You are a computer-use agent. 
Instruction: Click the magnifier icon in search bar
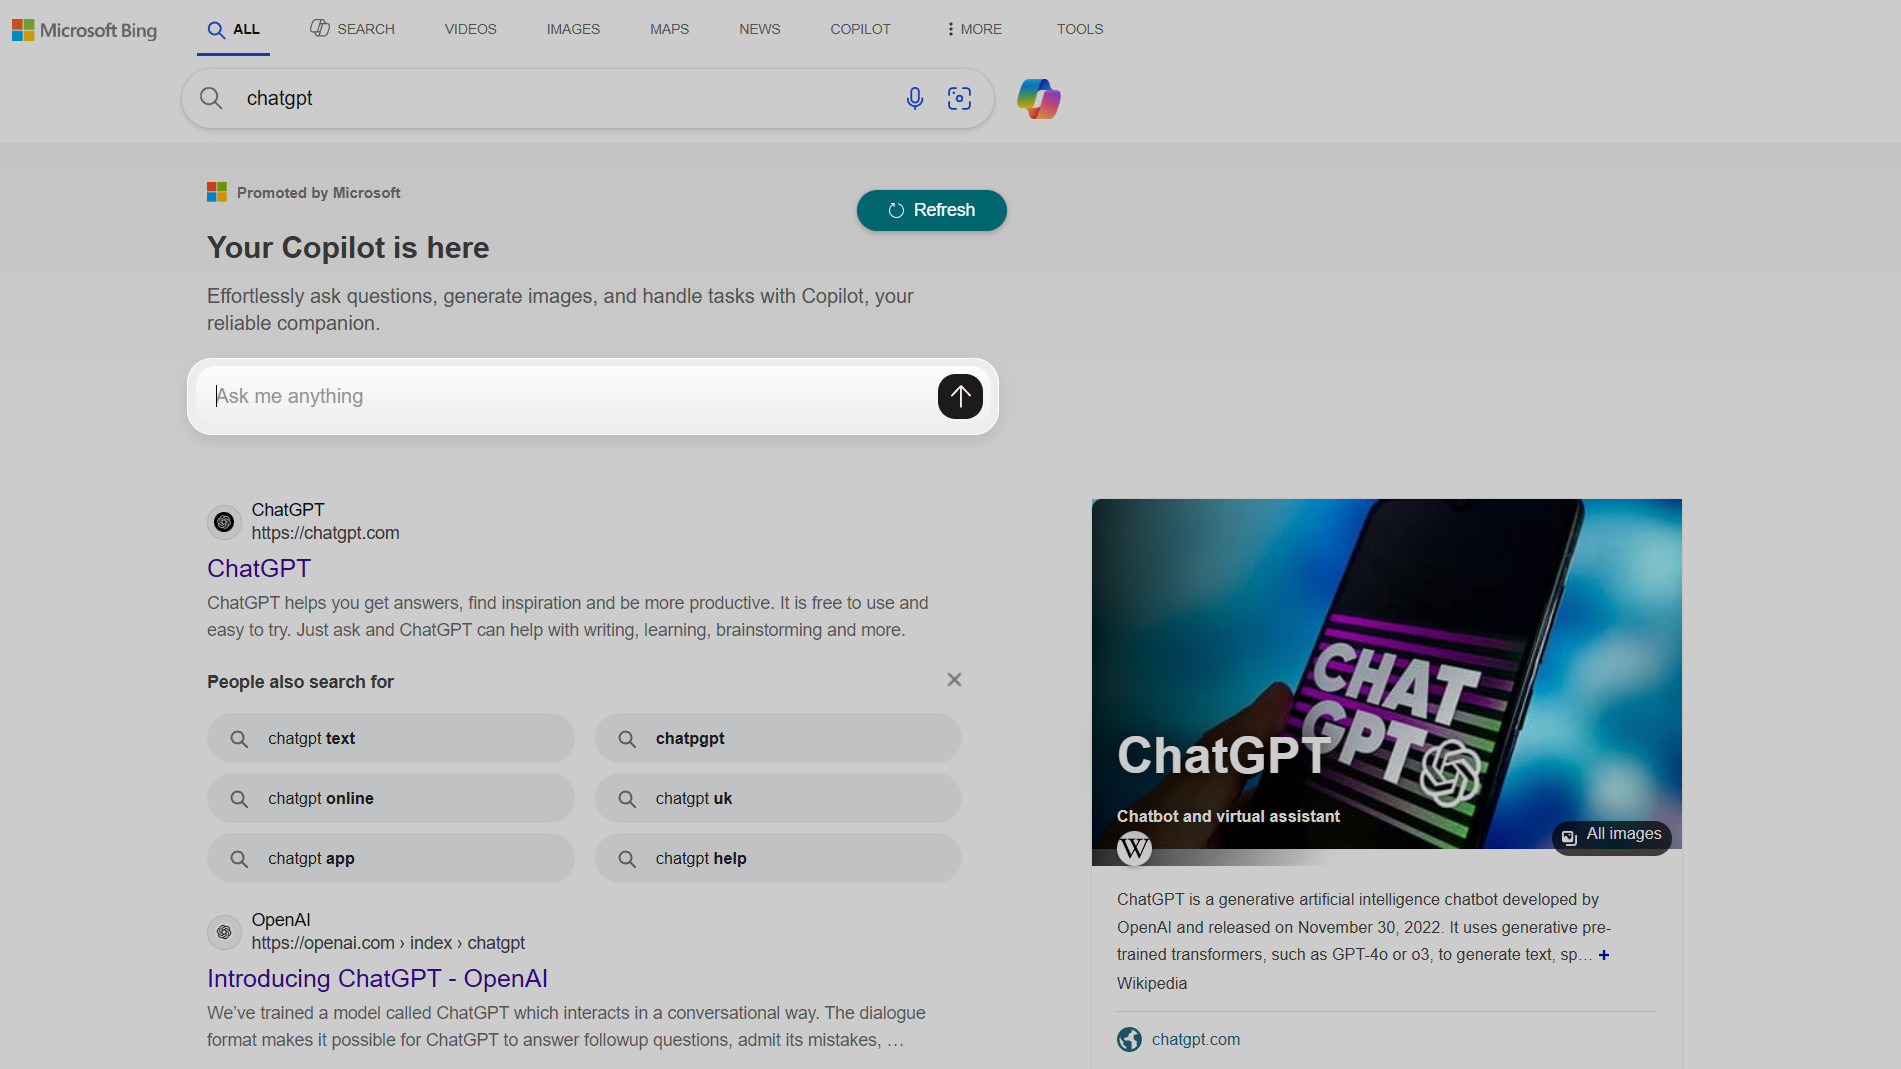pos(211,98)
